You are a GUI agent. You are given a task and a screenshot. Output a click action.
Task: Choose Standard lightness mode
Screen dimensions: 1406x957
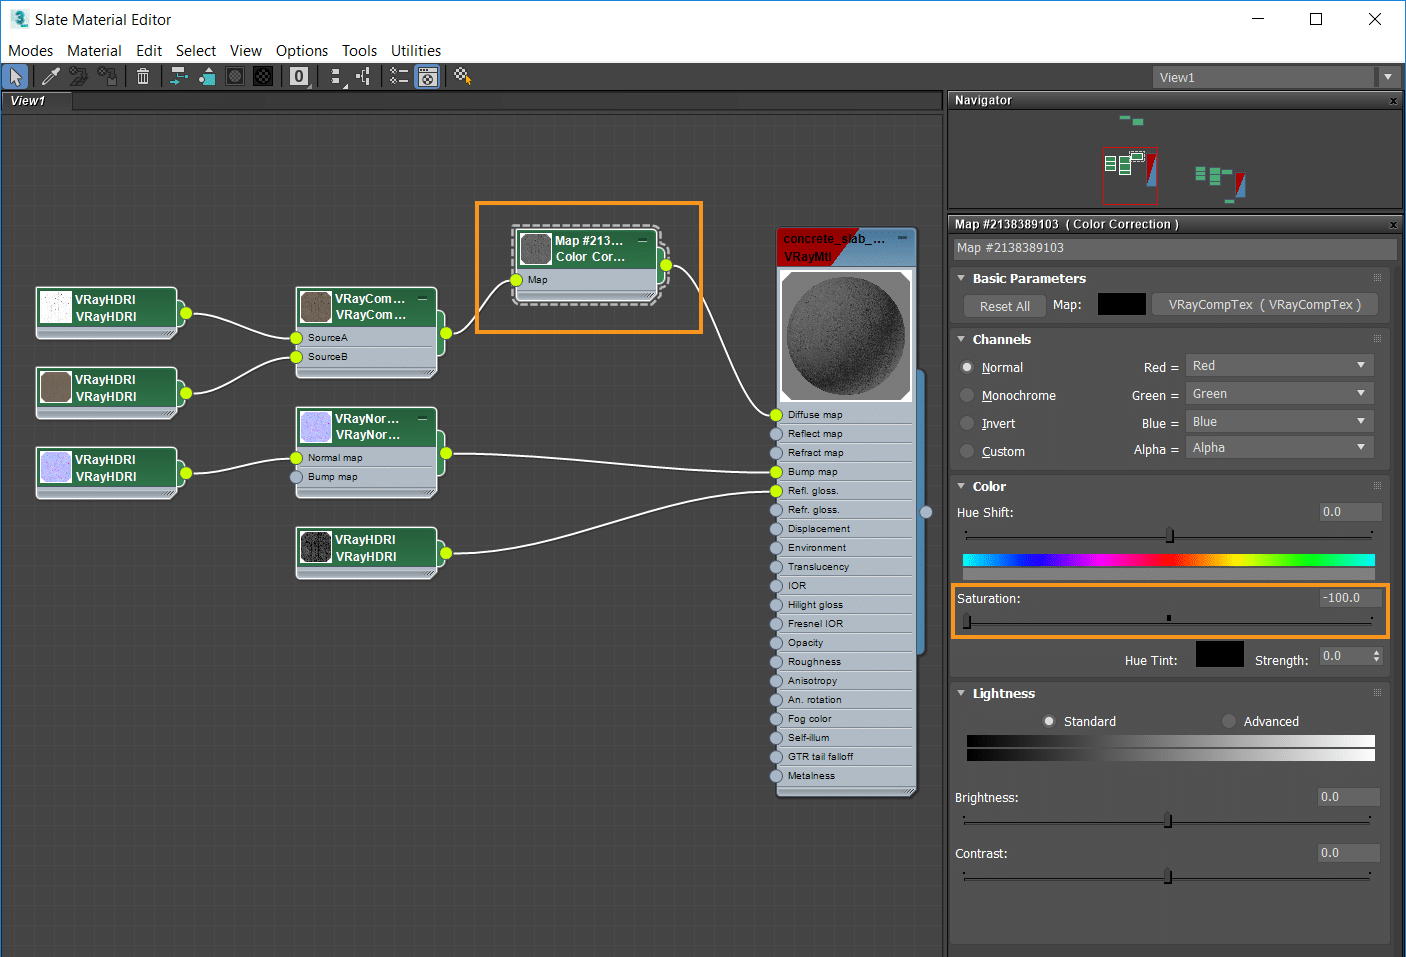point(1049,721)
